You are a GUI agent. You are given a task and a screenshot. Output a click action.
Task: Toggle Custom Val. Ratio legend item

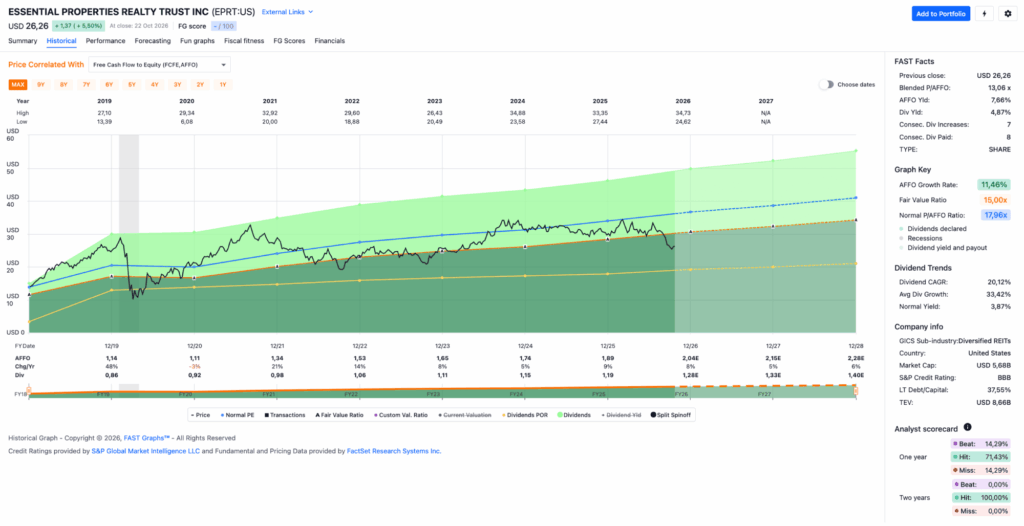[400, 415]
